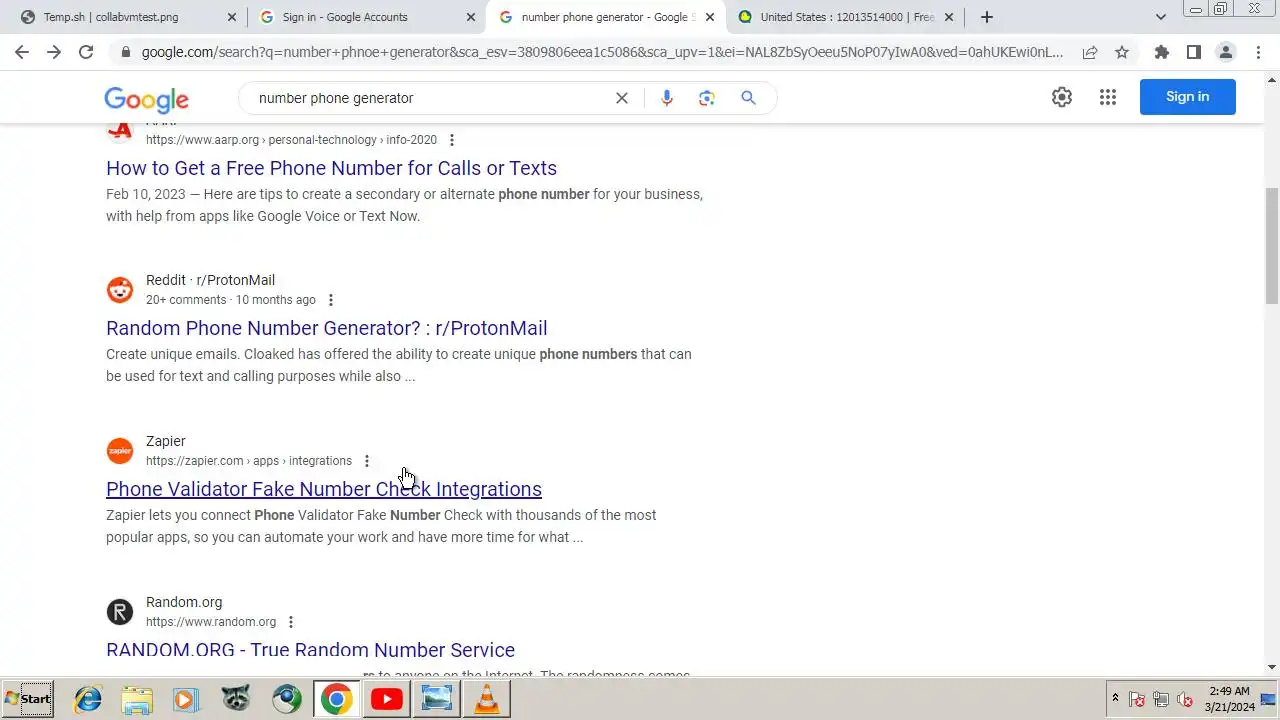The width and height of the screenshot is (1280, 720).
Task: Go back to the previous page
Action: [x=22, y=52]
